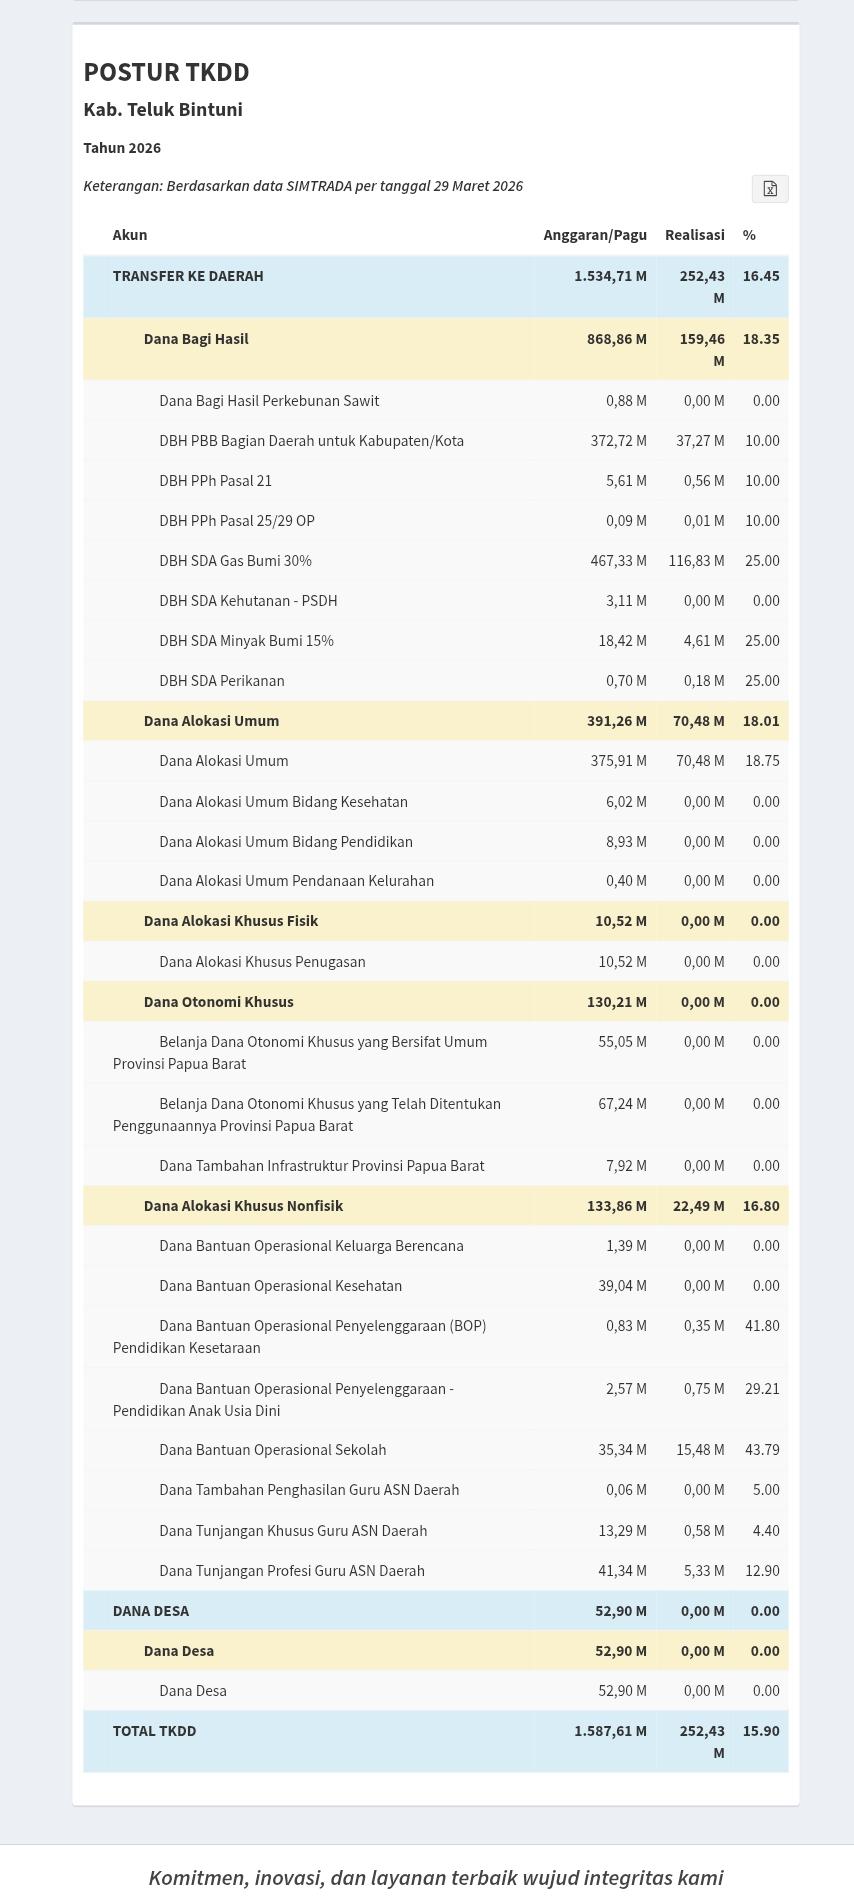The height and width of the screenshot is (1899, 854).
Task: Click the POSTUR TKDD heading
Action: [166, 72]
